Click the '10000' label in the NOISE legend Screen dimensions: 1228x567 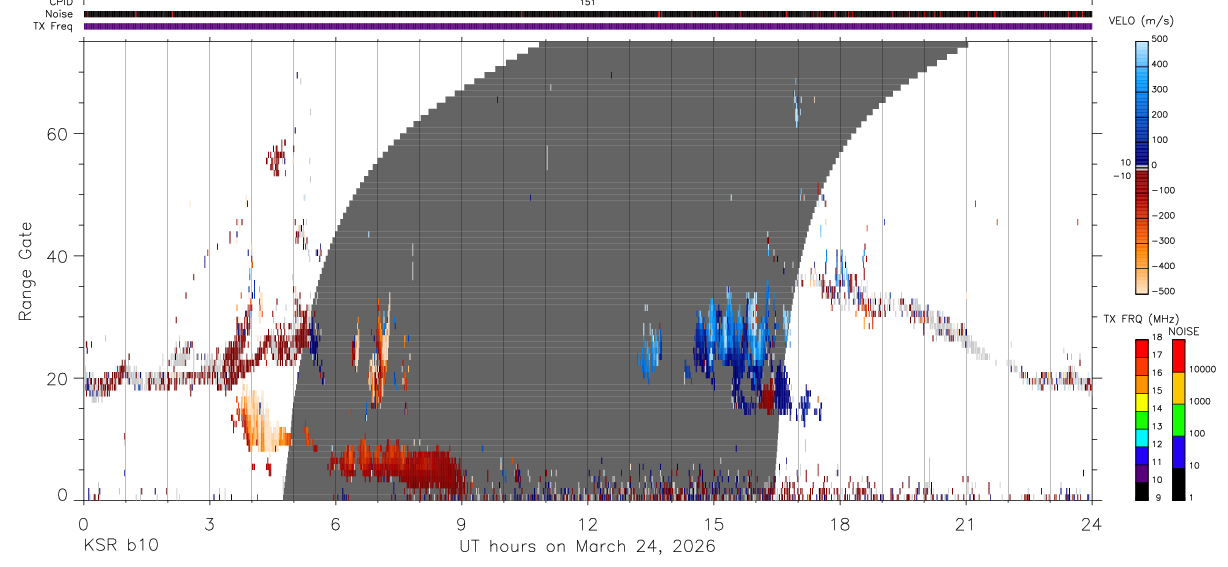pyautogui.click(x=1203, y=369)
